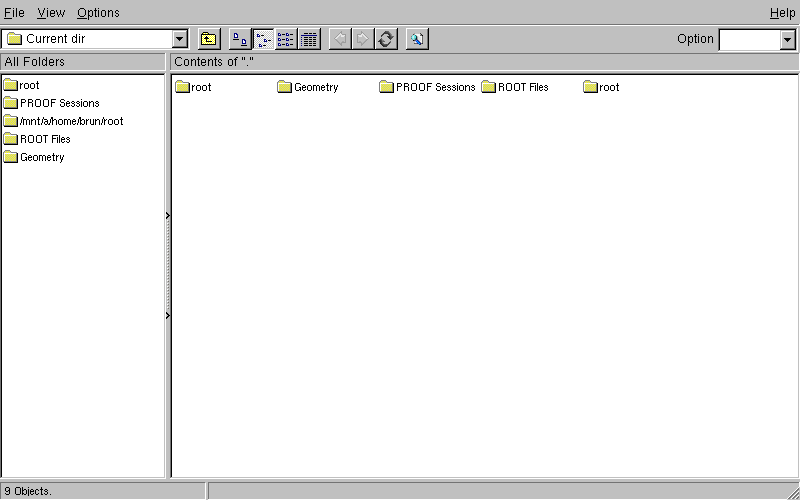The height and width of the screenshot is (500, 800).
Task: Switch to list view mode
Action: pos(286,39)
